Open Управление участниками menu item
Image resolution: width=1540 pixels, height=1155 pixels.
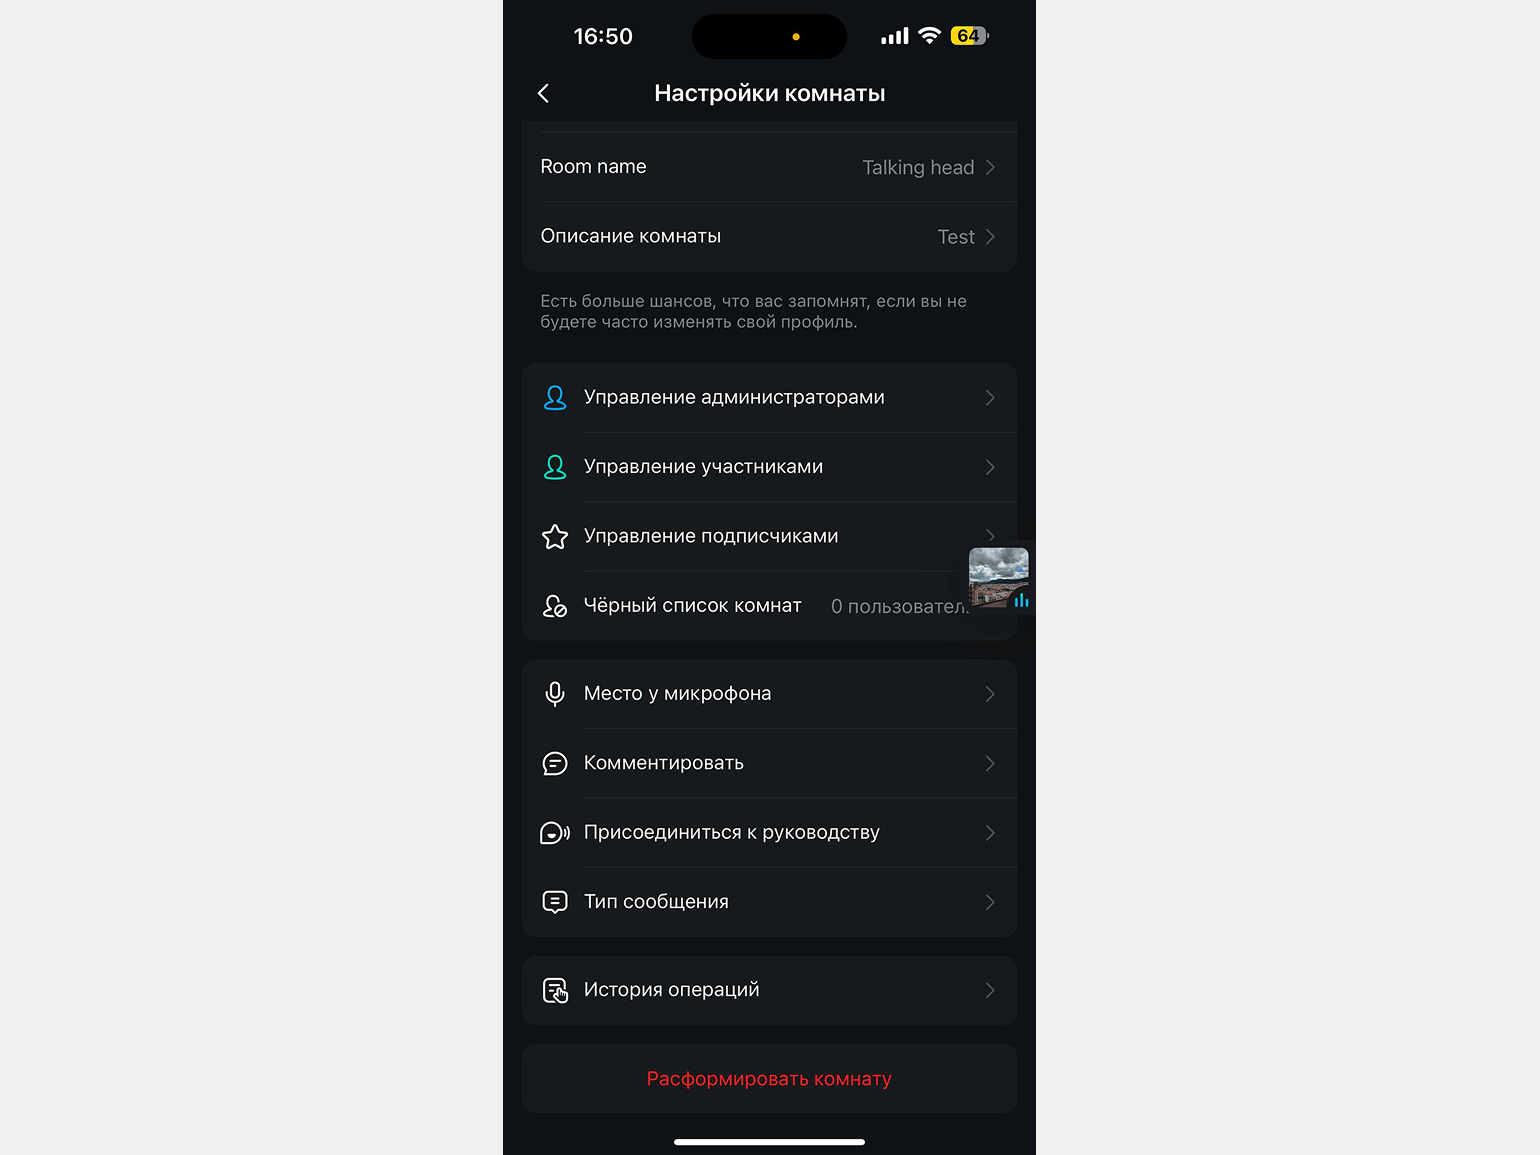pyautogui.click(x=769, y=467)
